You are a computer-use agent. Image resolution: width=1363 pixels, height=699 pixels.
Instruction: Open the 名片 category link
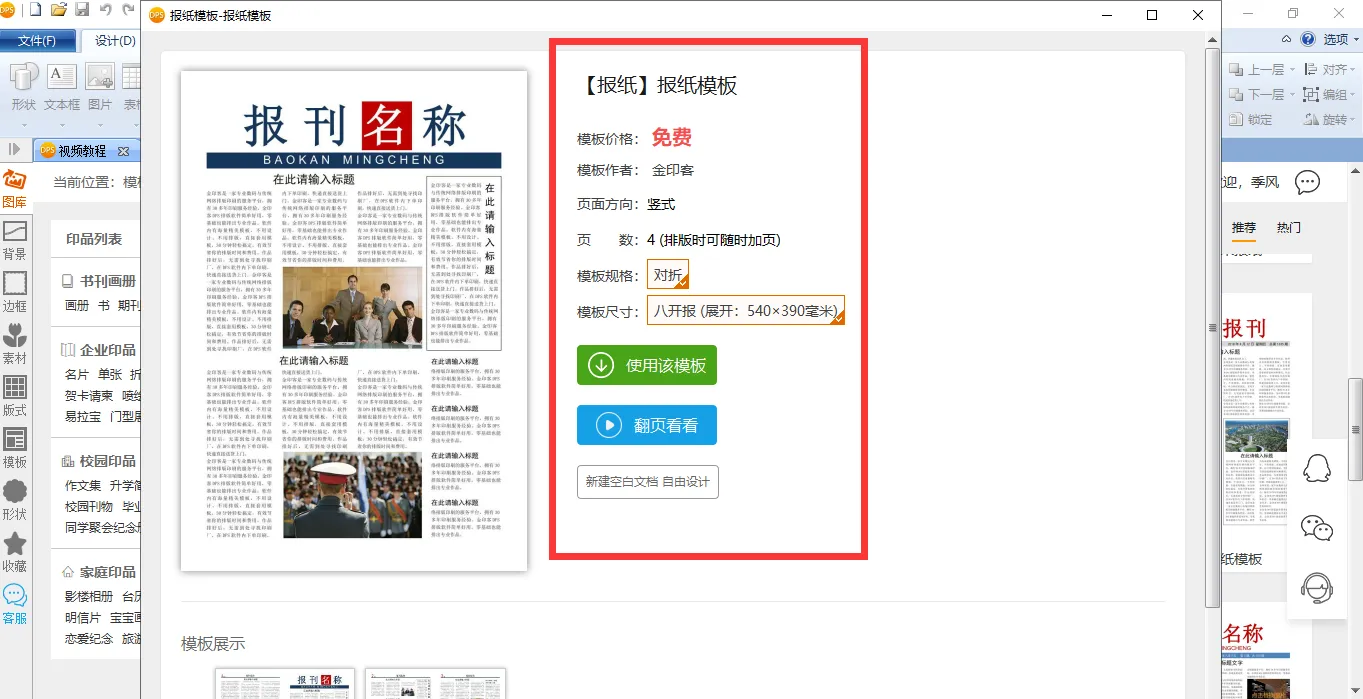77,374
